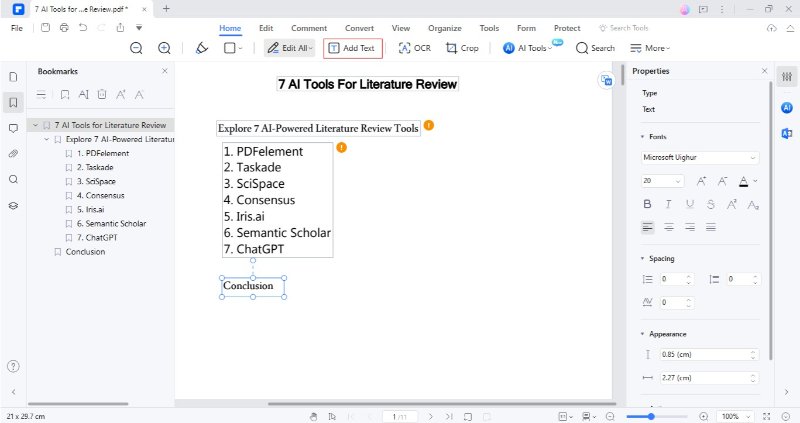Activate the Crop tool
800x423 pixels.
coord(462,48)
